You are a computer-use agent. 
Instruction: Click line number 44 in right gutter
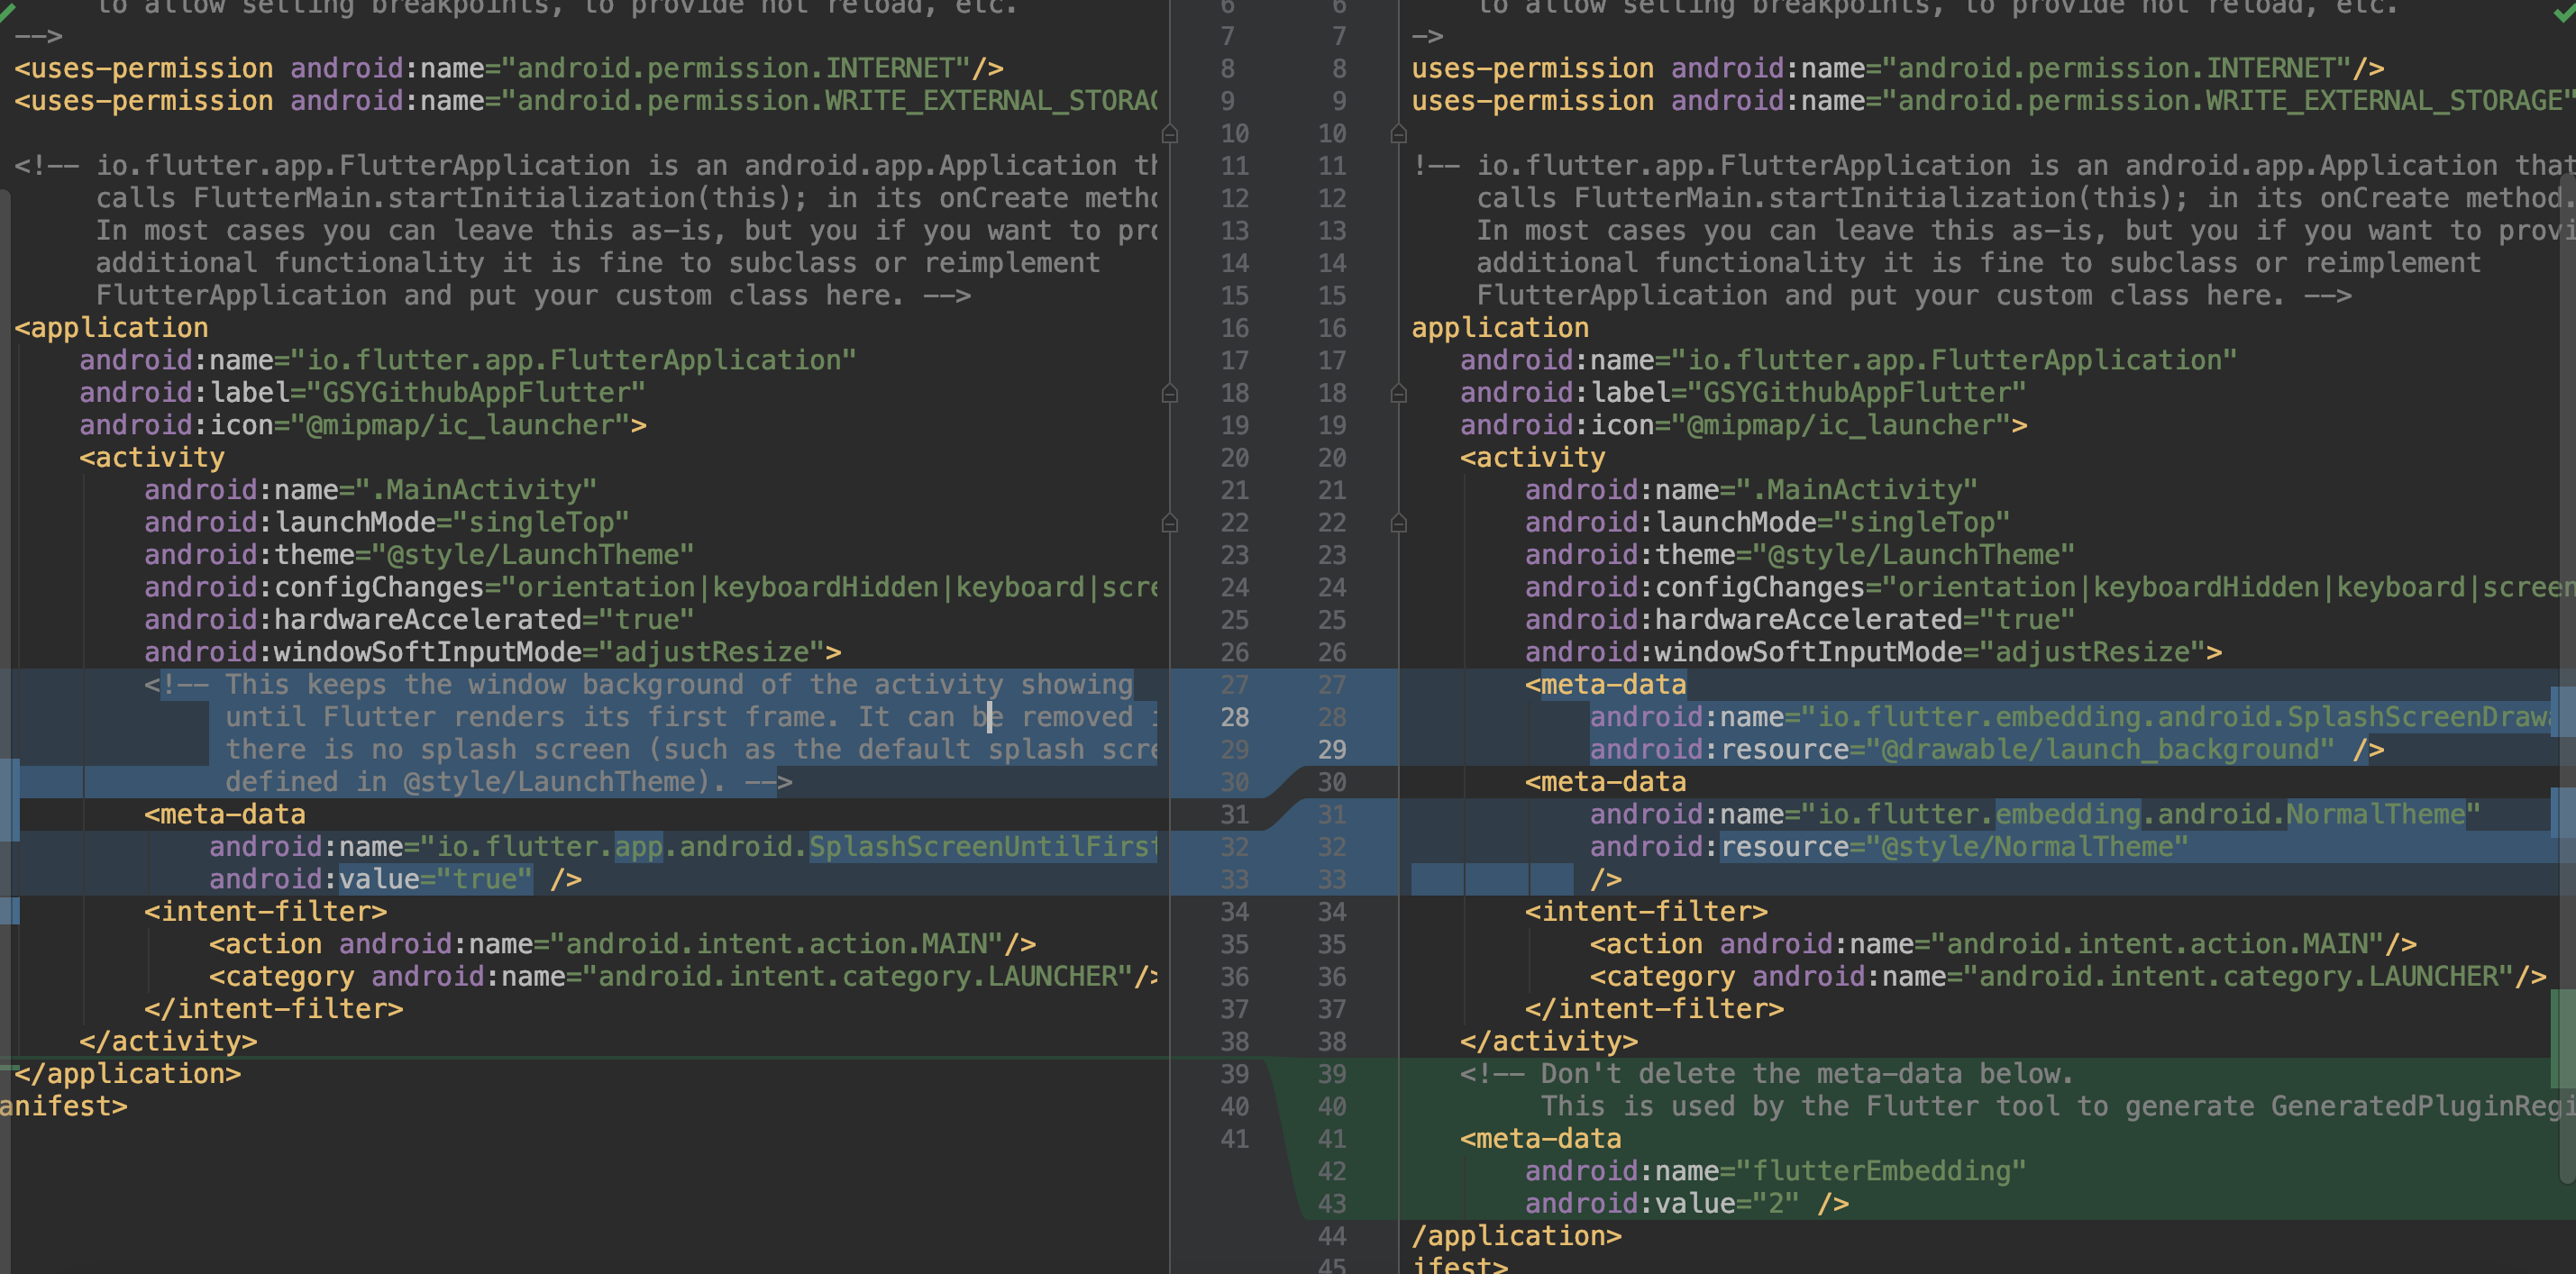(1331, 1236)
